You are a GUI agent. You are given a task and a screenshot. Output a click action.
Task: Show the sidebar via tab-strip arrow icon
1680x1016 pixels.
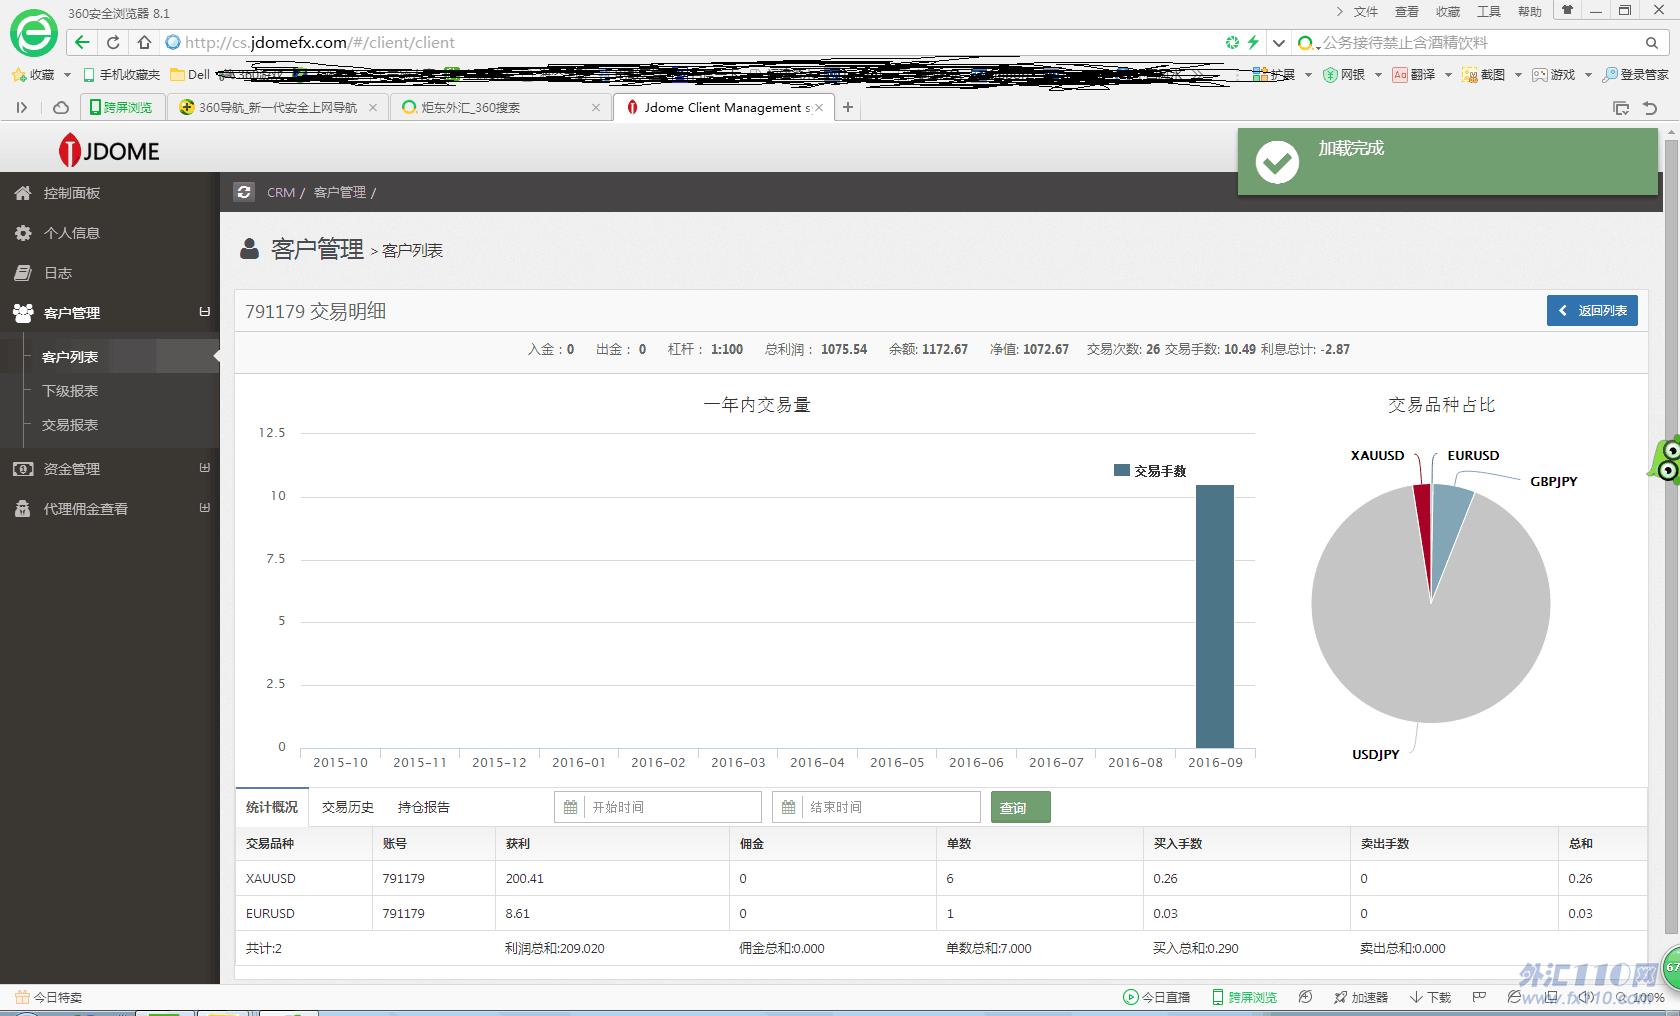tap(21, 107)
